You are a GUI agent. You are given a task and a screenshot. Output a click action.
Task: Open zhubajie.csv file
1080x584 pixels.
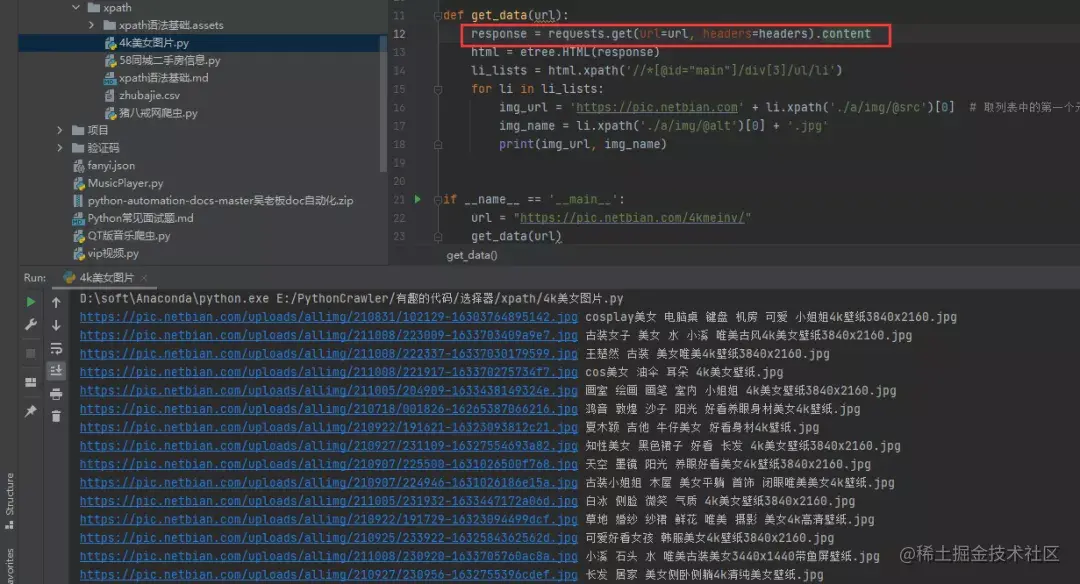click(149, 95)
